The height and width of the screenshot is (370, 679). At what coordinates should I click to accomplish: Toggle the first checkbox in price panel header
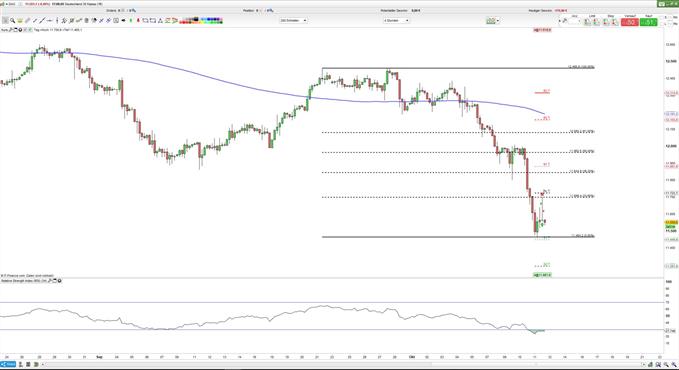pyautogui.click(x=25, y=30)
